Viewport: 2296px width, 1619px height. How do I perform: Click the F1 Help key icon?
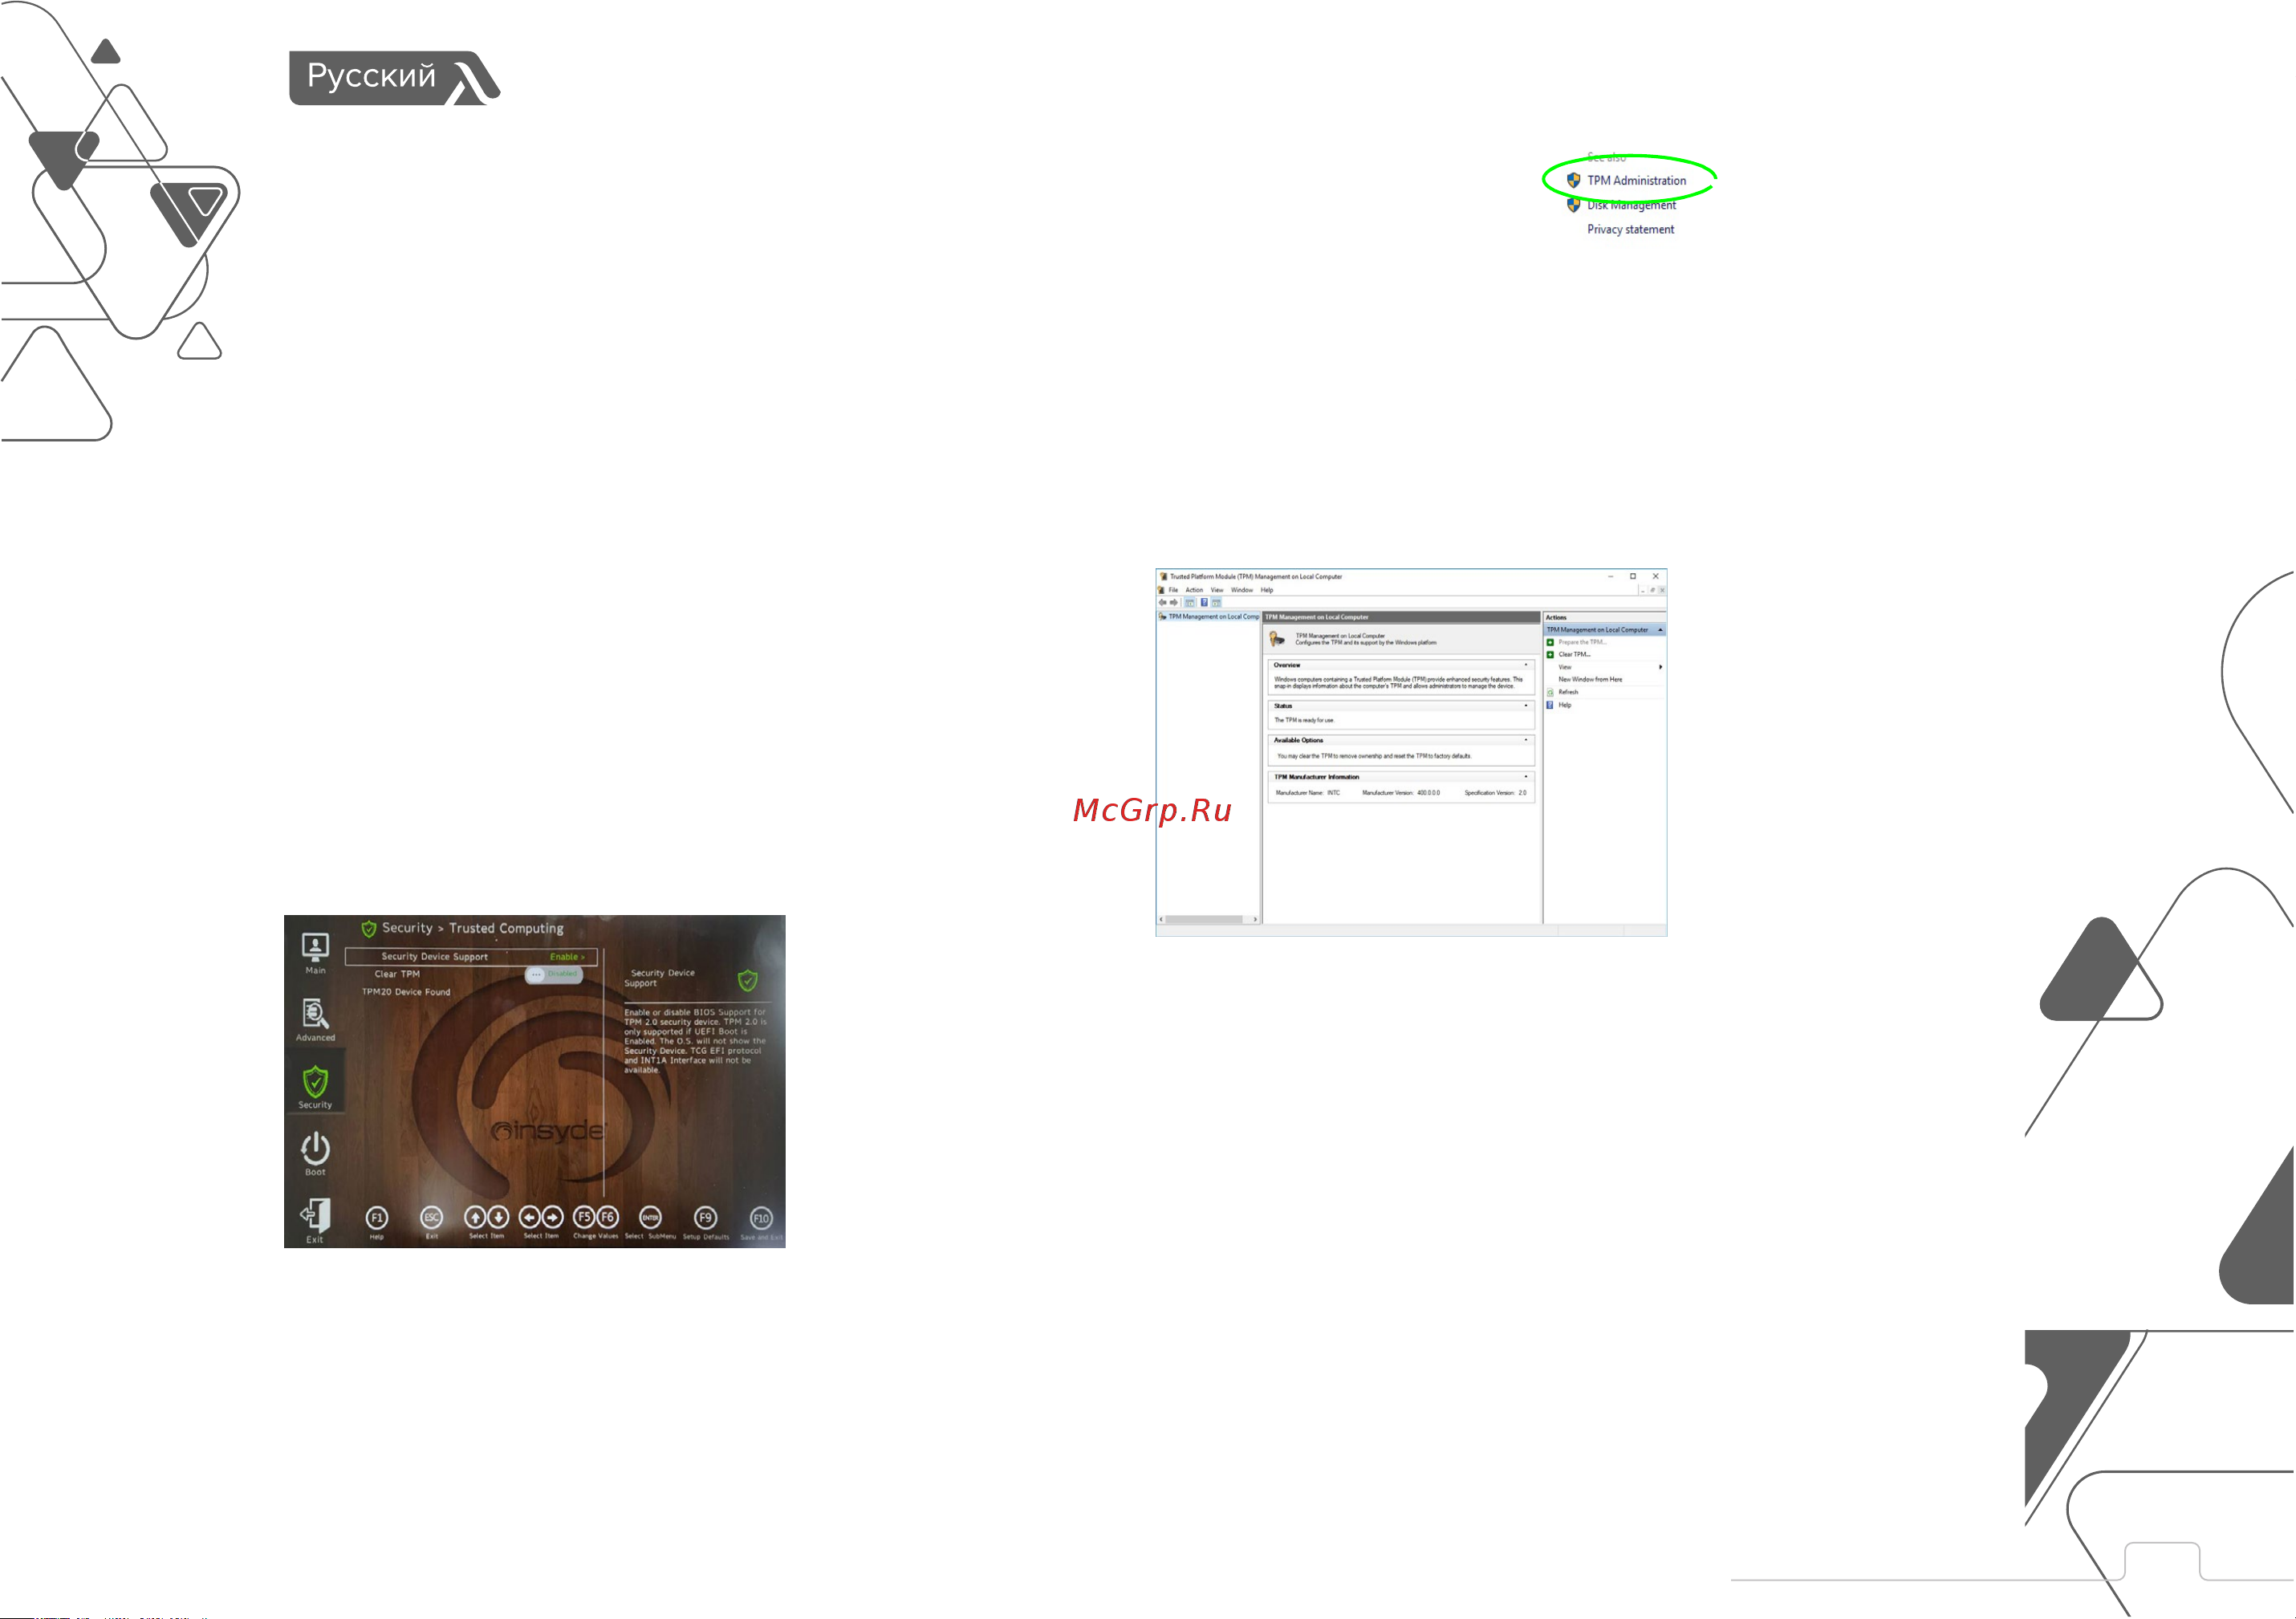click(377, 1218)
